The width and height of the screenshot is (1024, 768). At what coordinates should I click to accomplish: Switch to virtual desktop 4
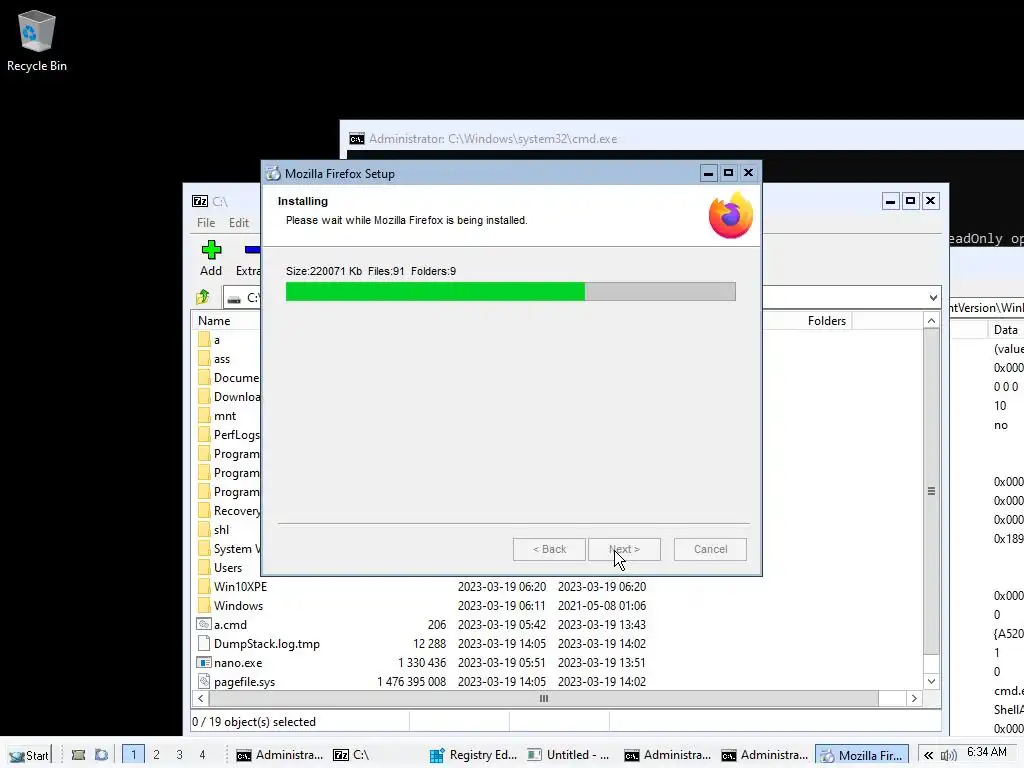[x=202, y=755]
